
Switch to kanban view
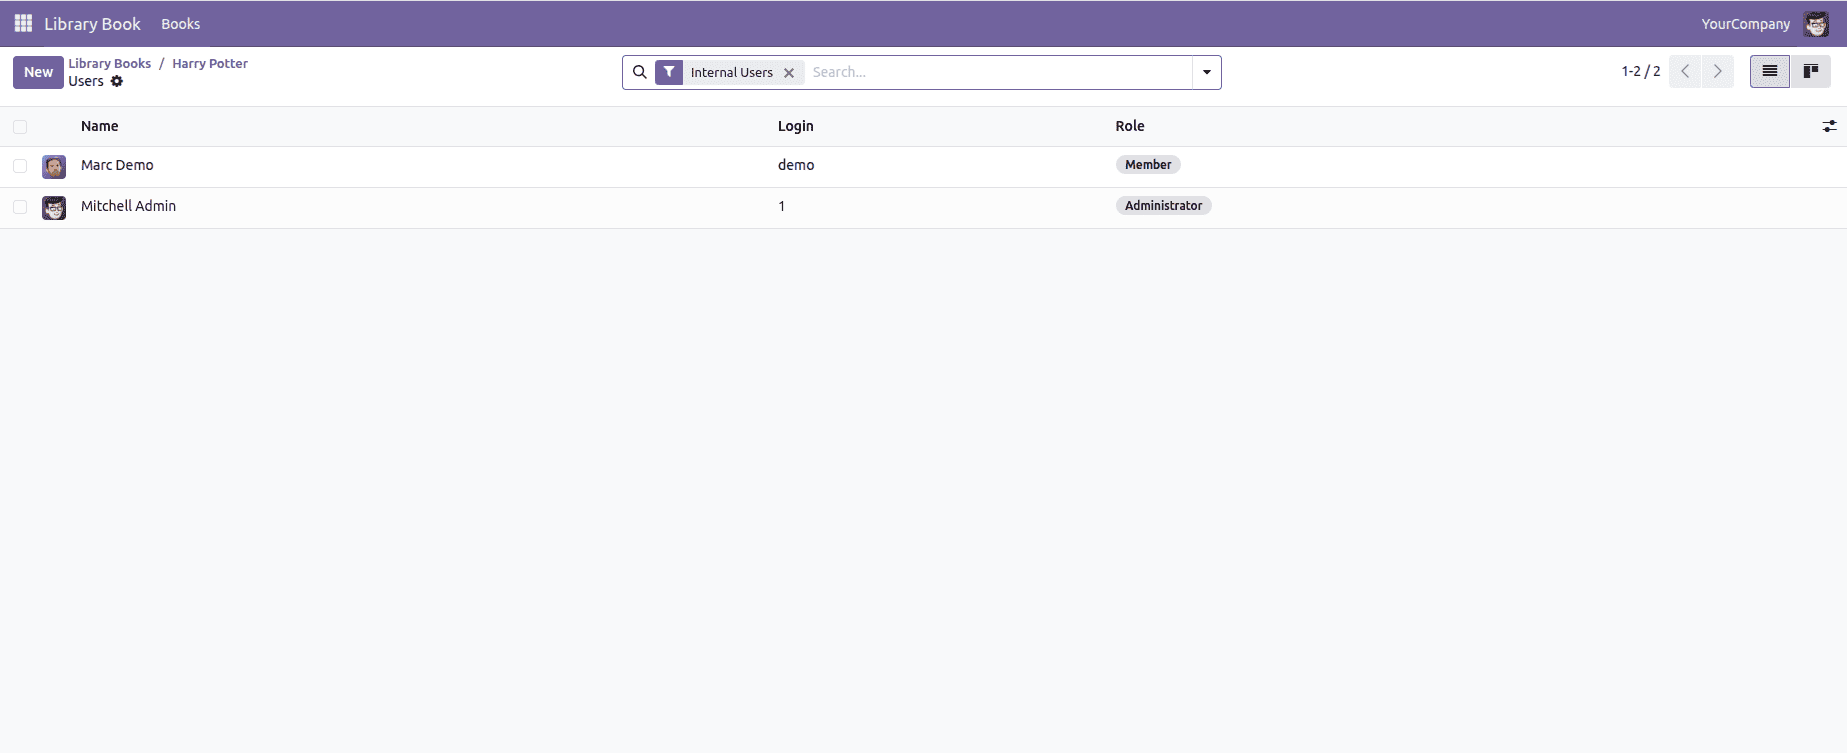(1810, 71)
